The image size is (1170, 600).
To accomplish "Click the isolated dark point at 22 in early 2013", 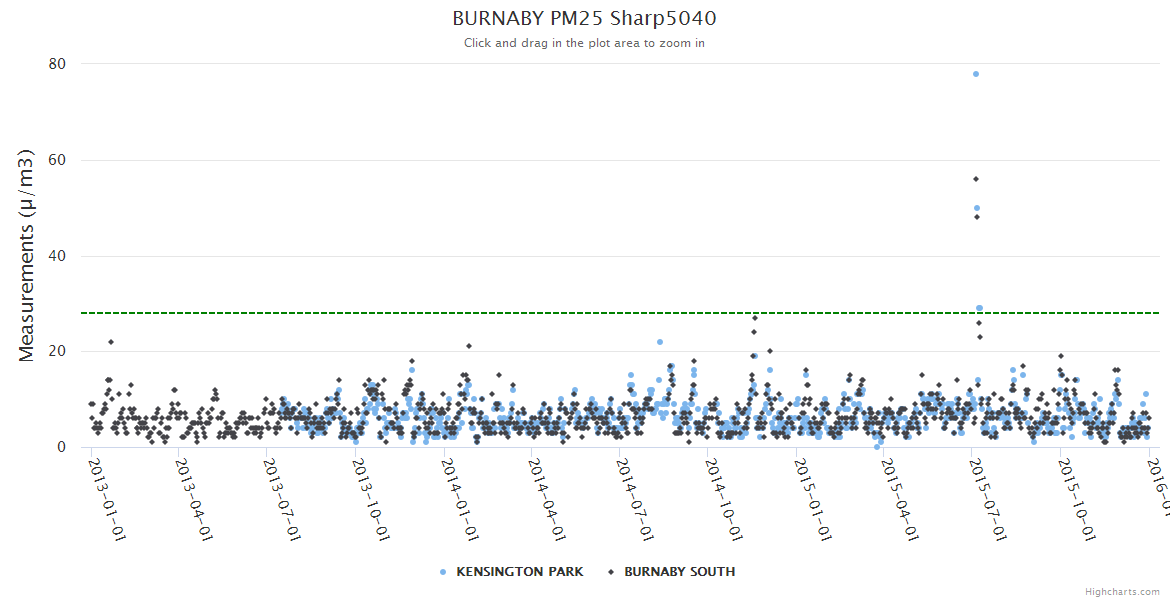I will (x=111, y=342).
